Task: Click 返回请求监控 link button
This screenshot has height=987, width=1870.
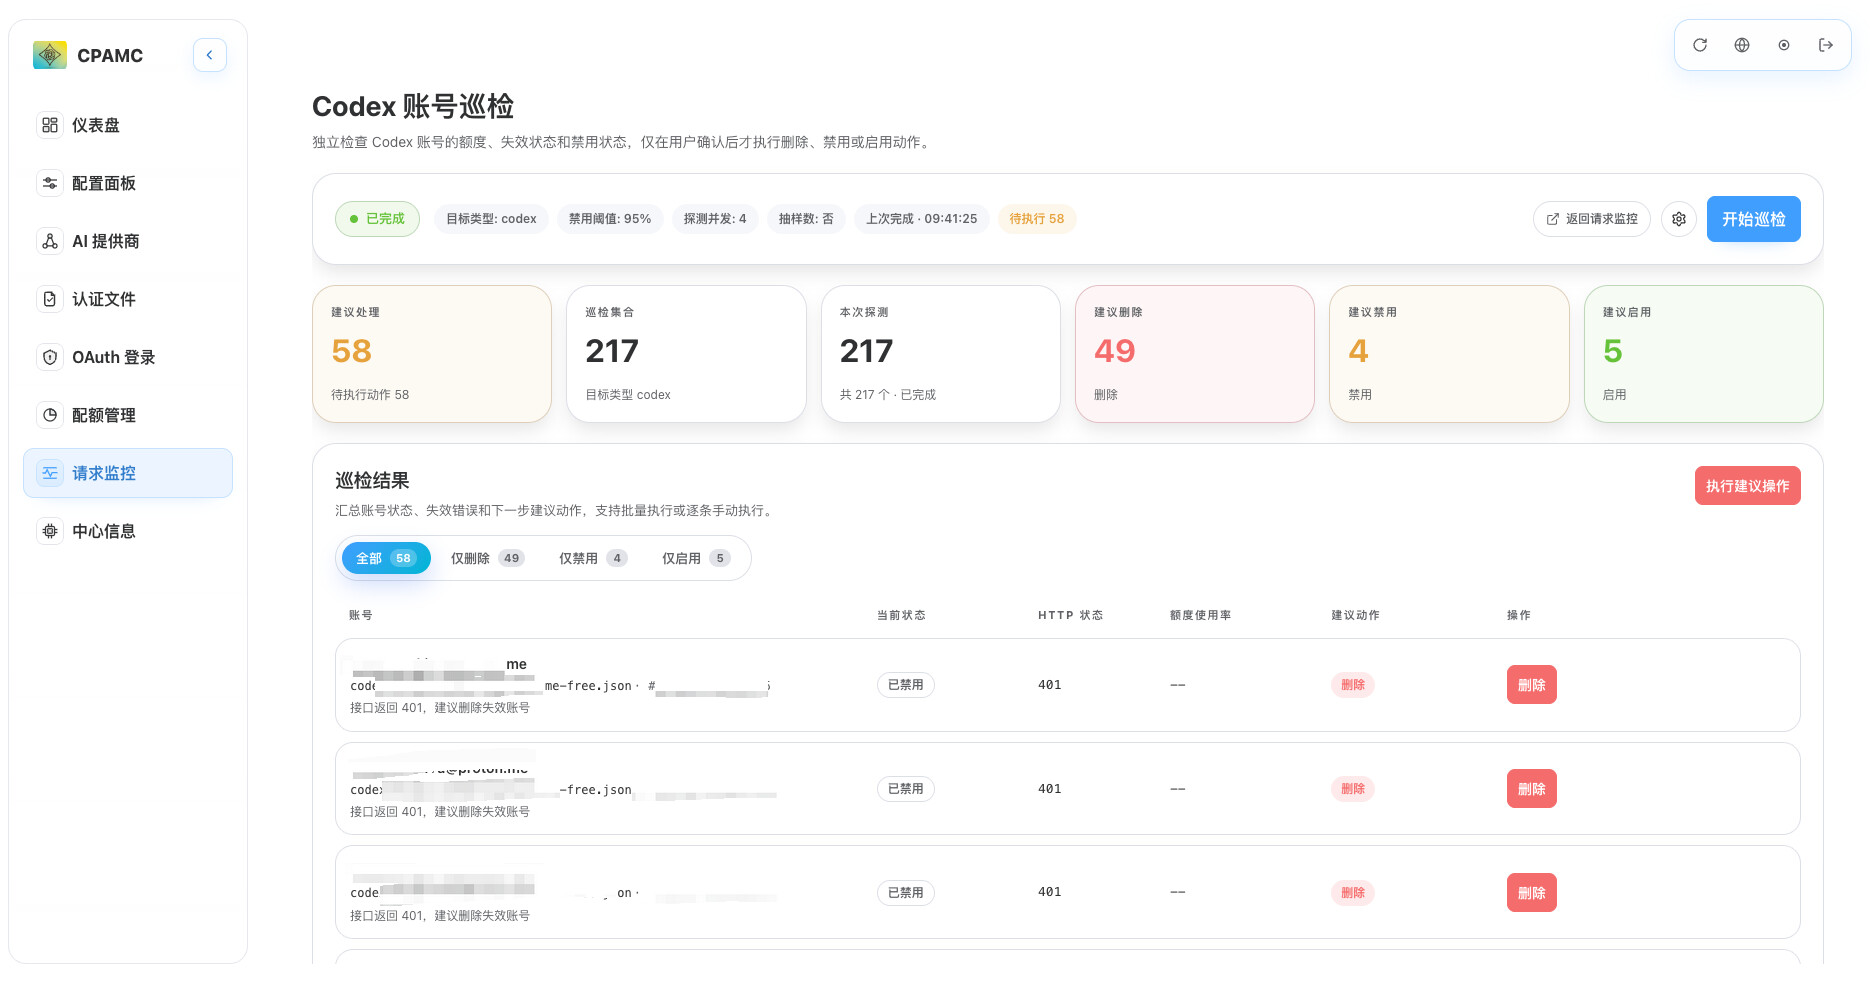Action: [x=1592, y=219]
